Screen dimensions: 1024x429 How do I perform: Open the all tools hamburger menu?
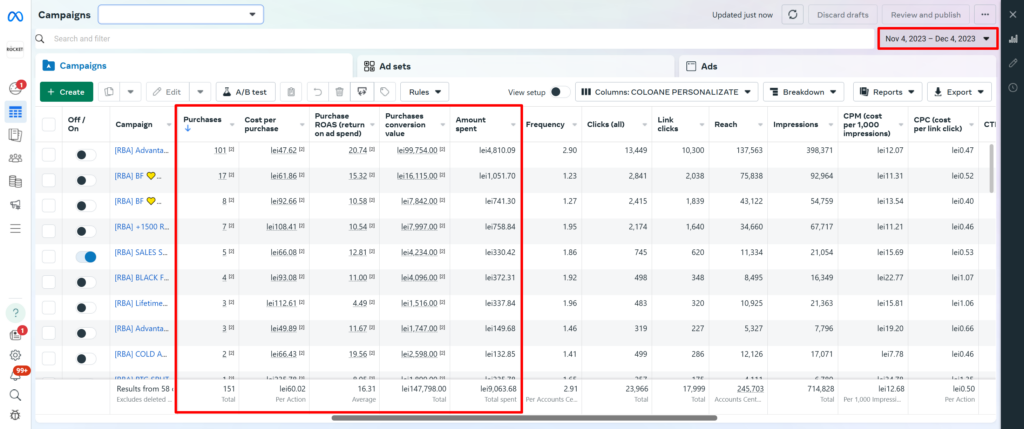coord(15,229)
